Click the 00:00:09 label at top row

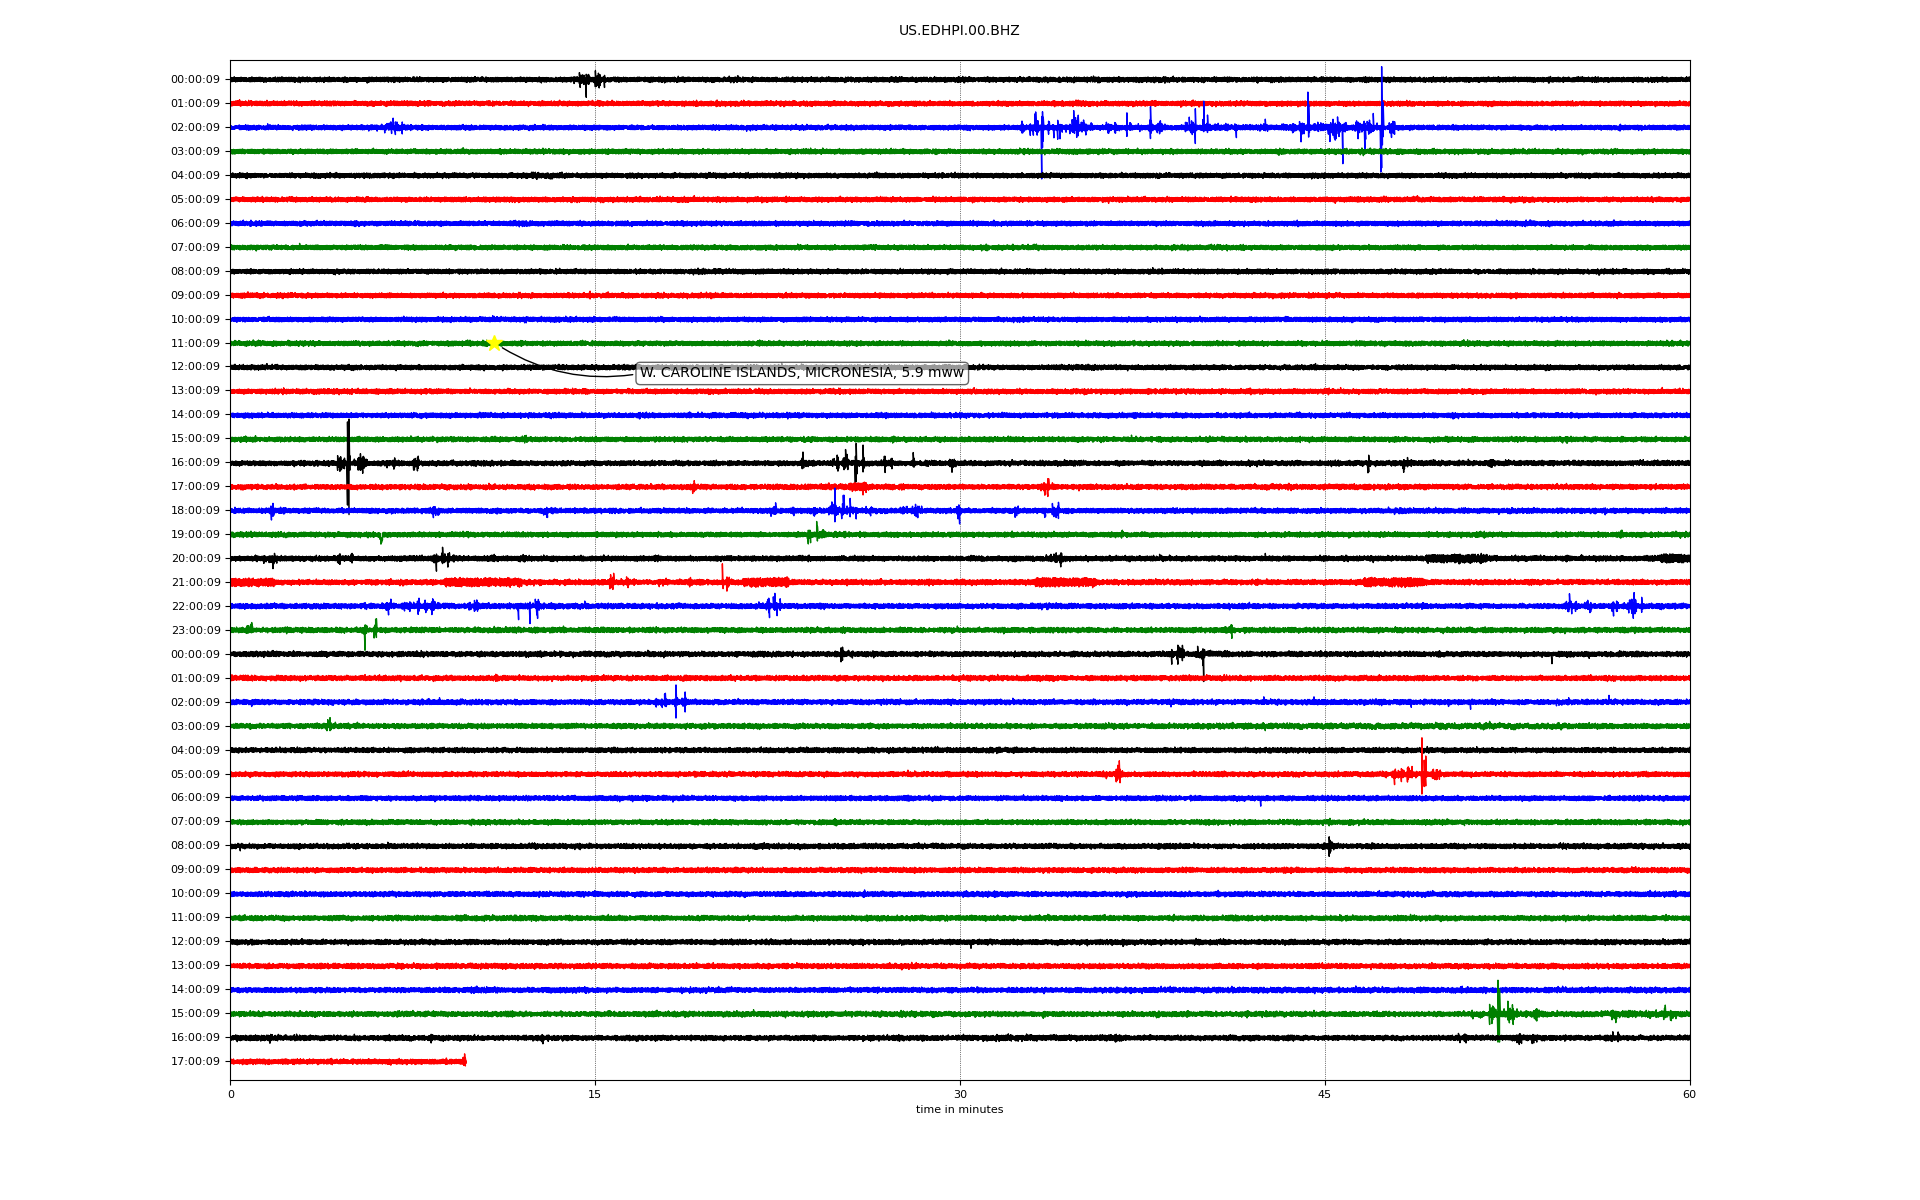pyautogui.click(x=195, y=80)
